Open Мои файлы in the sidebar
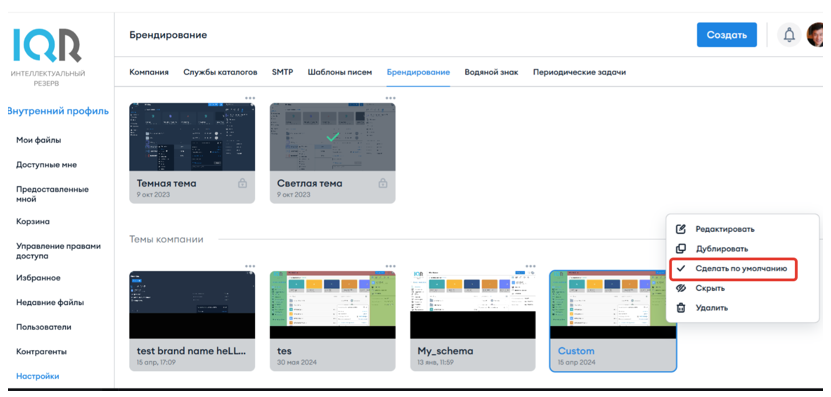Viewport: 831px width, 397px height. click(39, 140)
